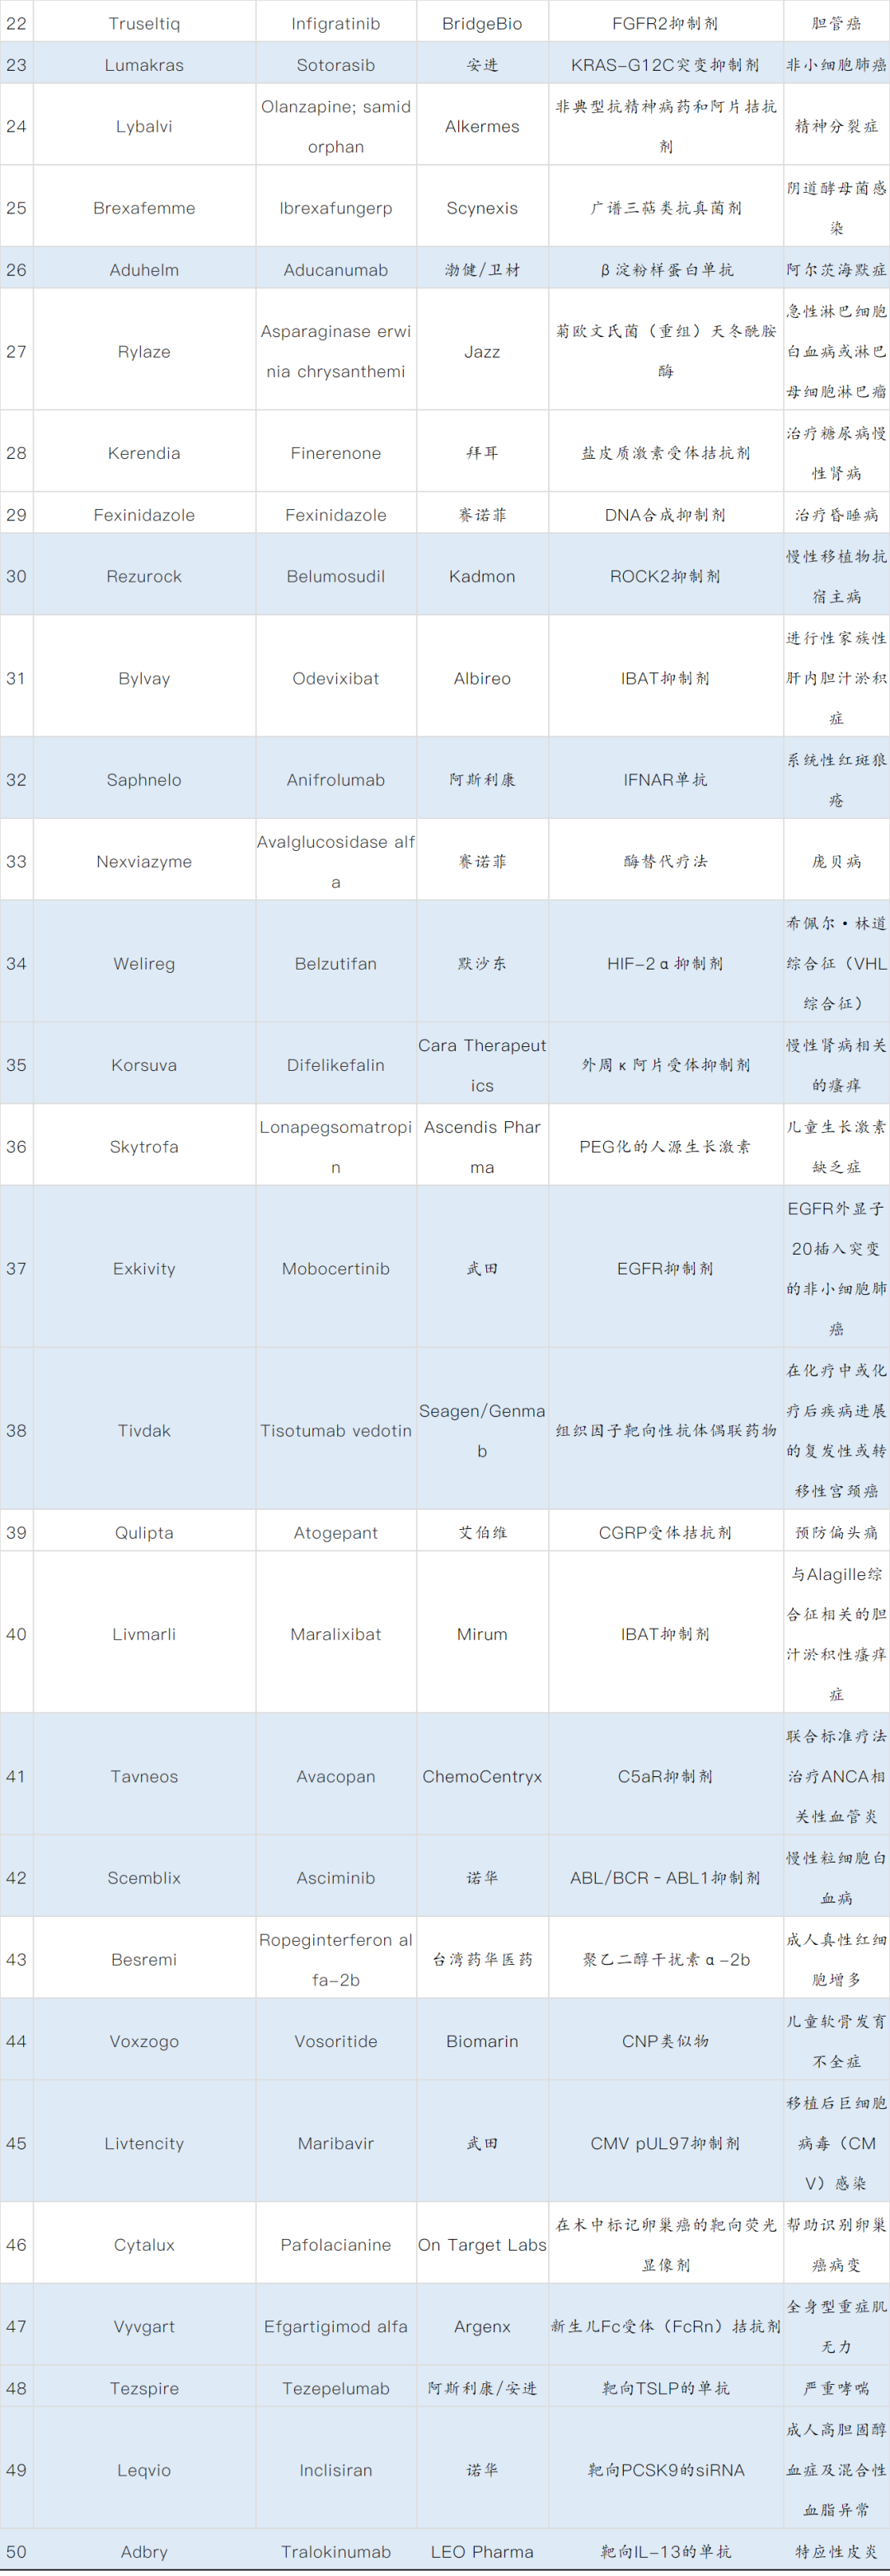This screenshot has width=890, height=2576.
Task: Select the "ChemoCentryx" company cell
Action: point(482,1776)
